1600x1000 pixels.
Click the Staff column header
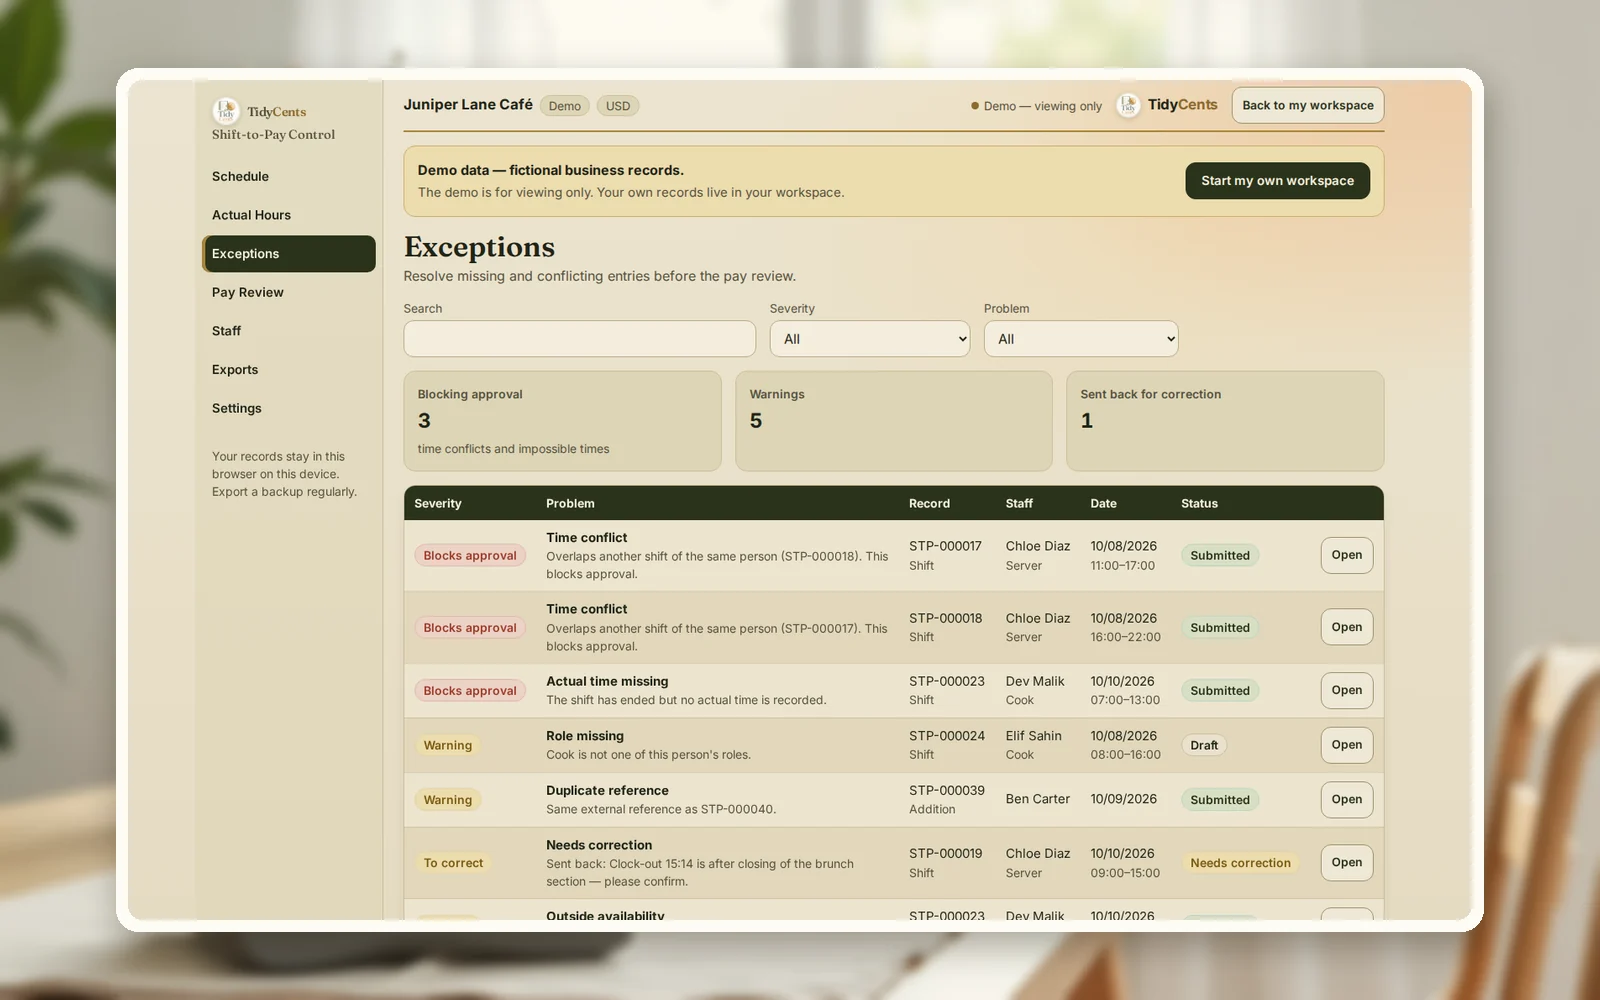[1019, 503]
